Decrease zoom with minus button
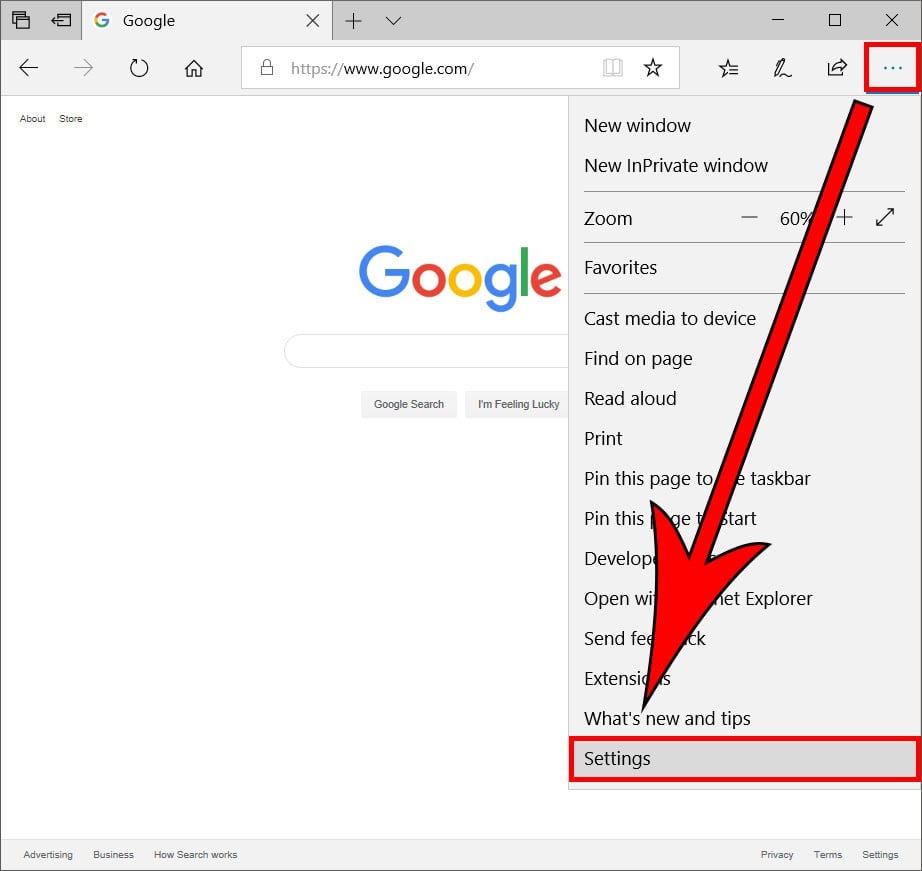Image resolution: width=922 pixels, height=871 pixels. click(x=749, y=218)
